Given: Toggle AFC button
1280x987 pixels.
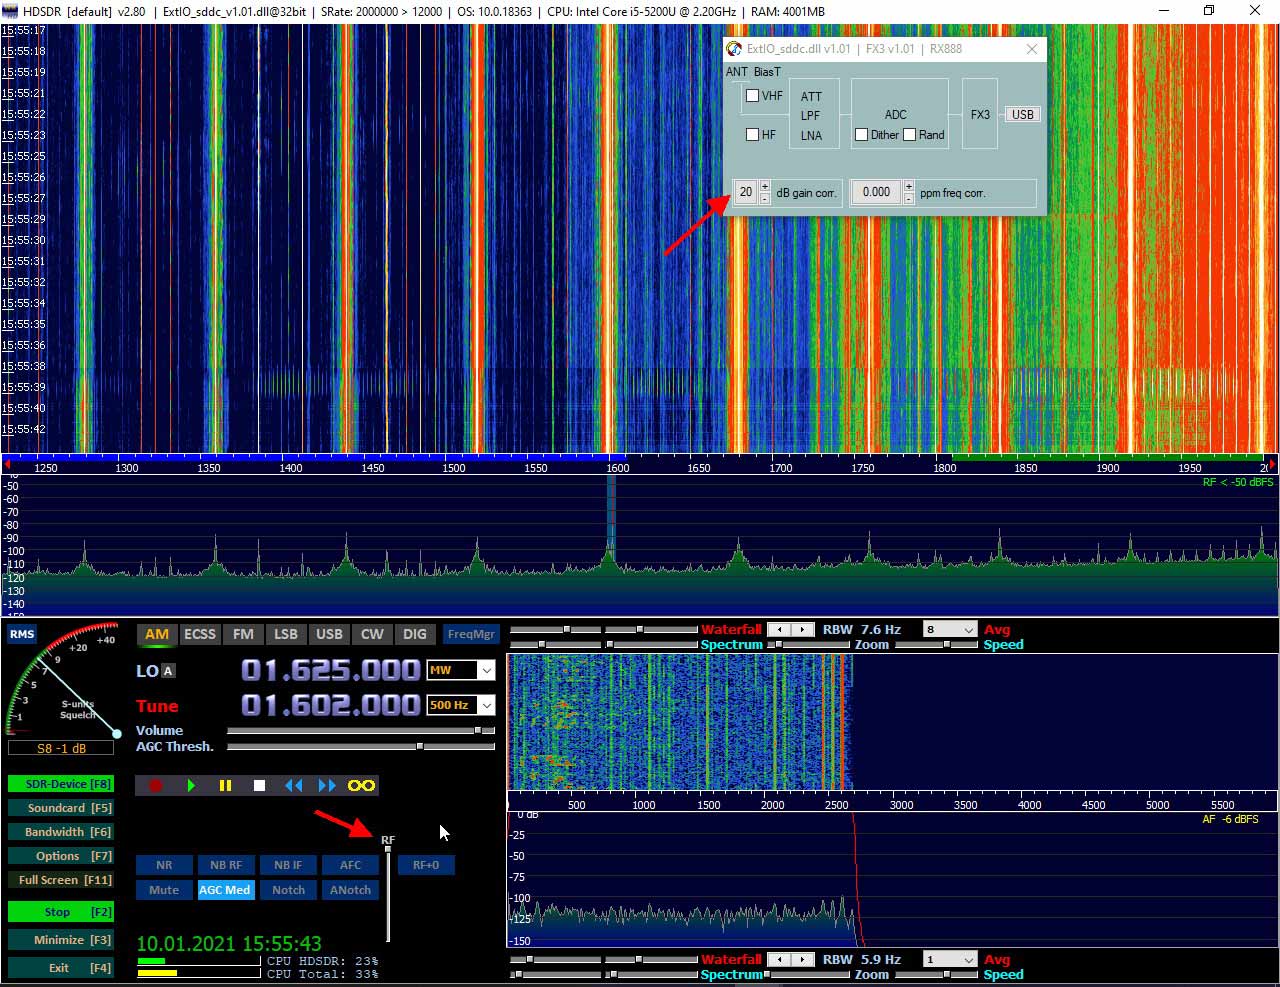Looking at the screenshot, I should [x=350, y=865].
